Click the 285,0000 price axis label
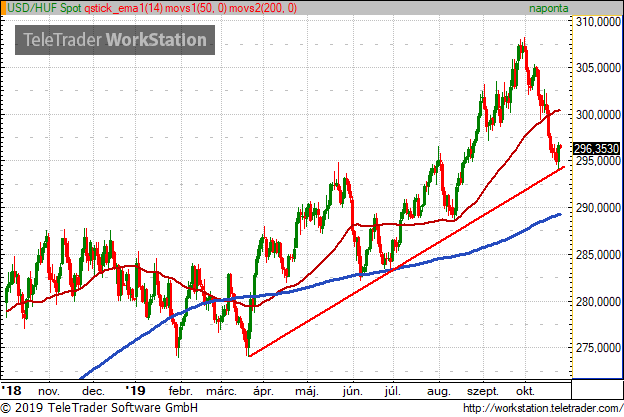Image resolution: width=624 pixels, height=417 pixels. pos(599,255)
